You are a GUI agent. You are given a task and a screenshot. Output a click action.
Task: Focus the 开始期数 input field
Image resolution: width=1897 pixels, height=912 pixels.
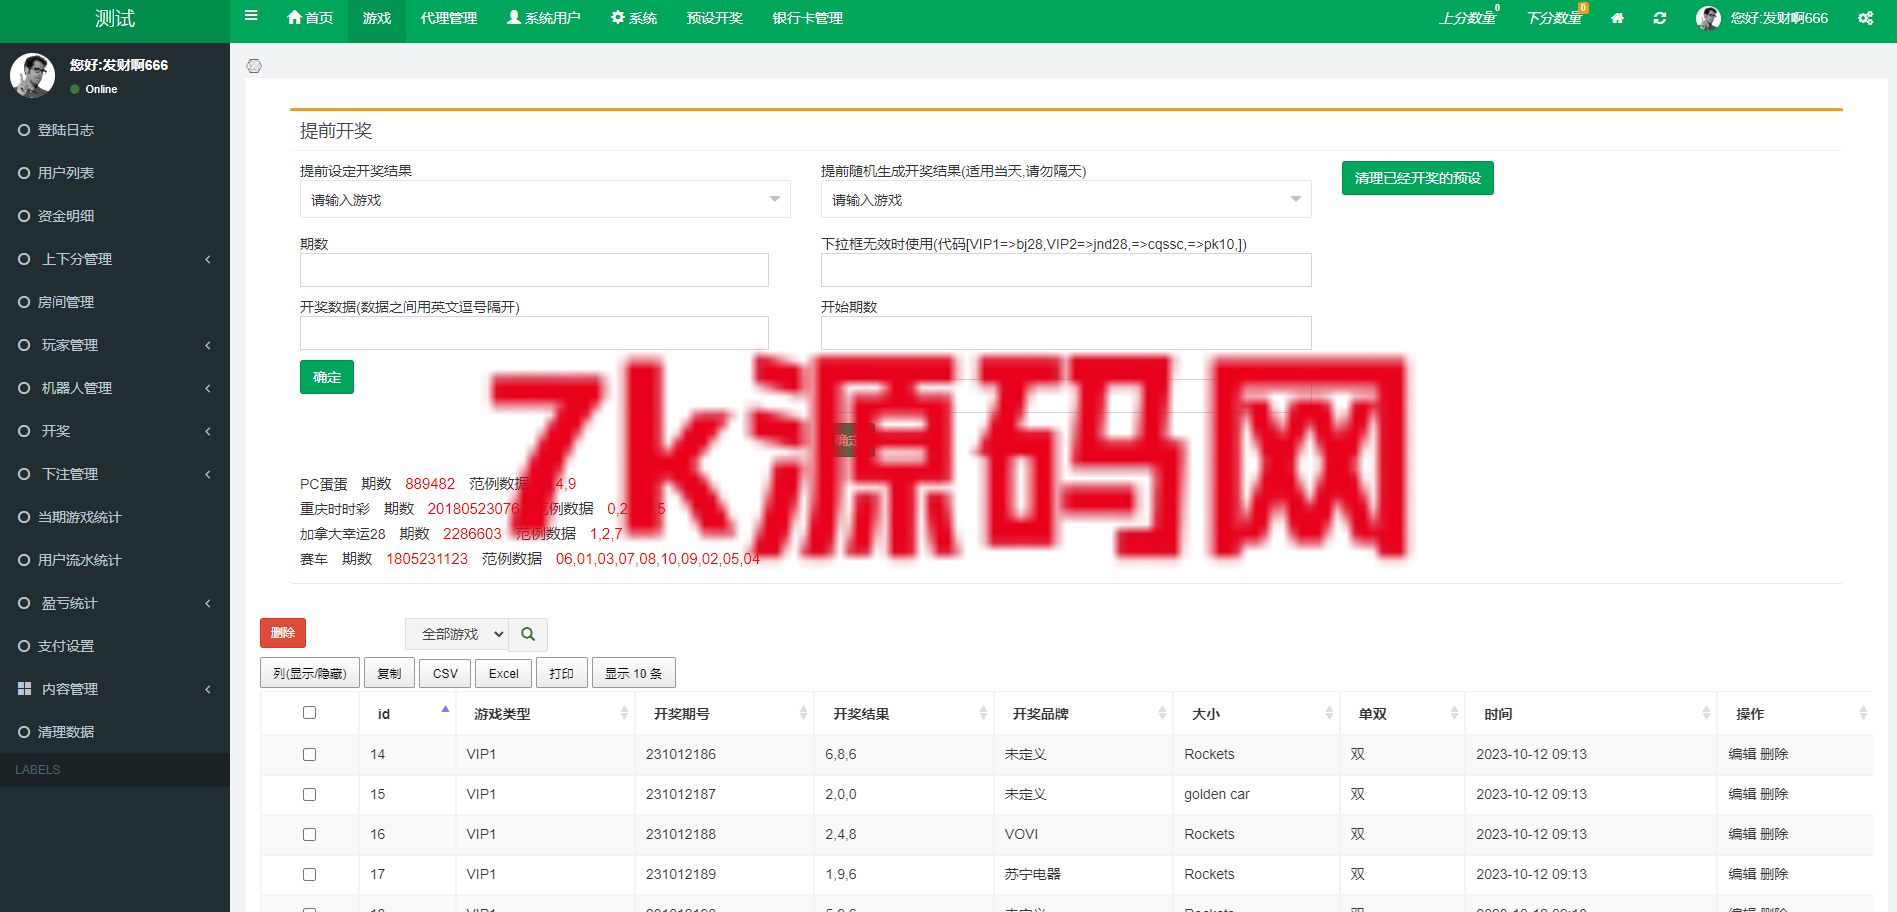(x=1066, y=333)
